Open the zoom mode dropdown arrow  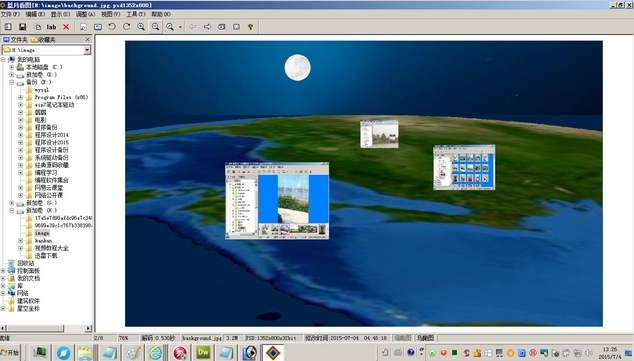pos(180,27)
